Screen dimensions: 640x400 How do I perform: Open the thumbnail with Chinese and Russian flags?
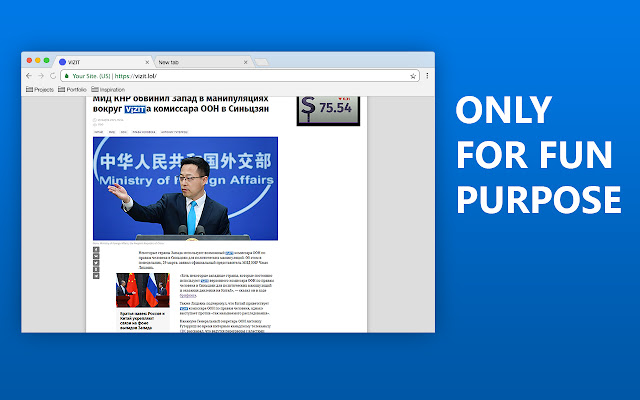click(x=143, y=290)
